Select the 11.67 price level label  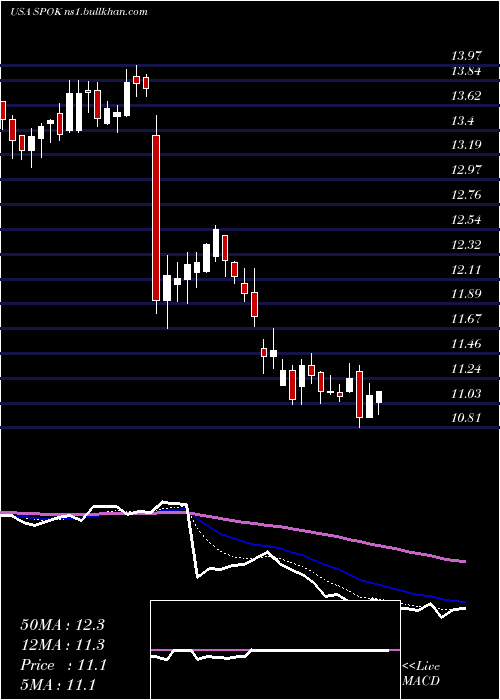tap(466, 319)
